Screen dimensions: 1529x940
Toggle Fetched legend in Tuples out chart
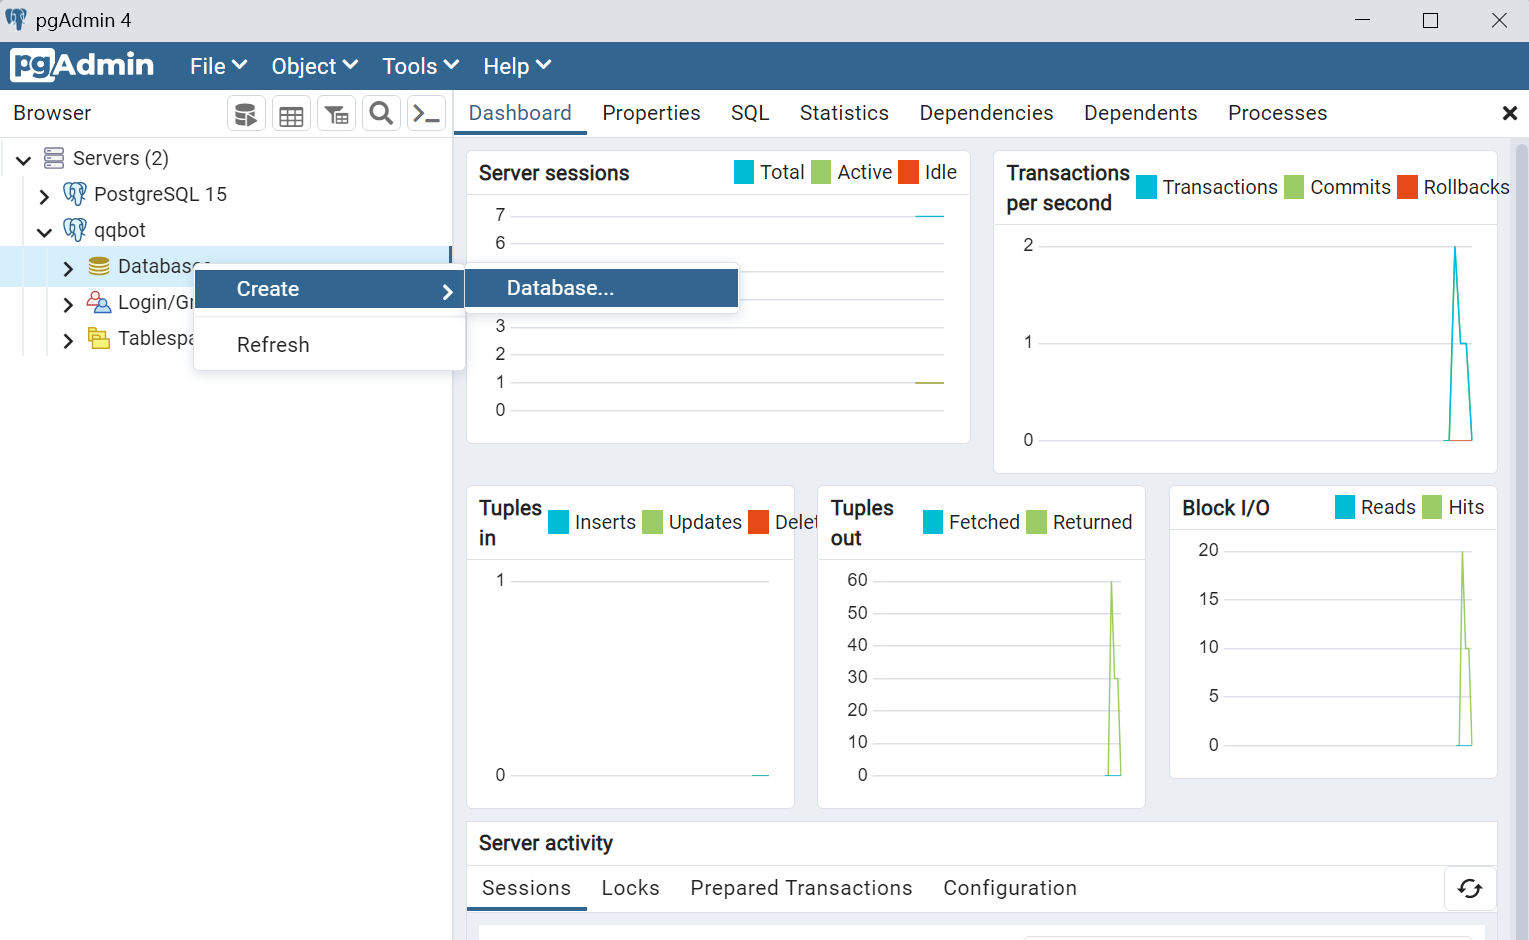(971, 522)
